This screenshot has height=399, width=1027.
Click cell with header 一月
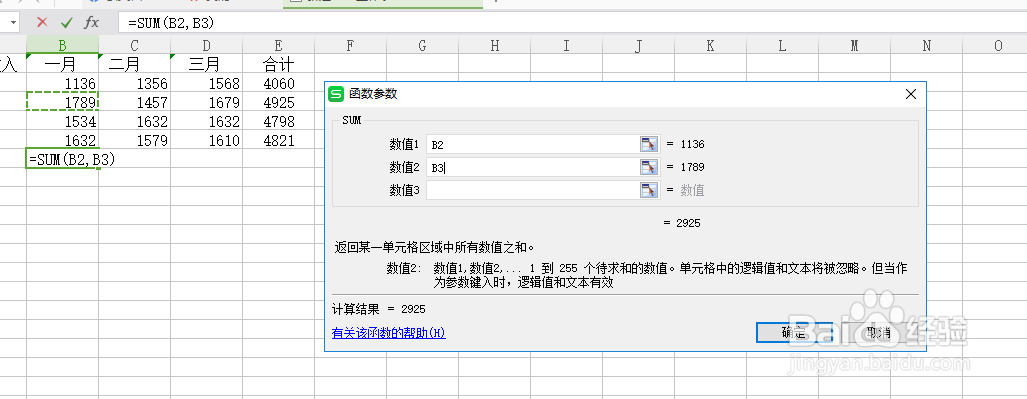pyautogui.click(x=62, y=64)
